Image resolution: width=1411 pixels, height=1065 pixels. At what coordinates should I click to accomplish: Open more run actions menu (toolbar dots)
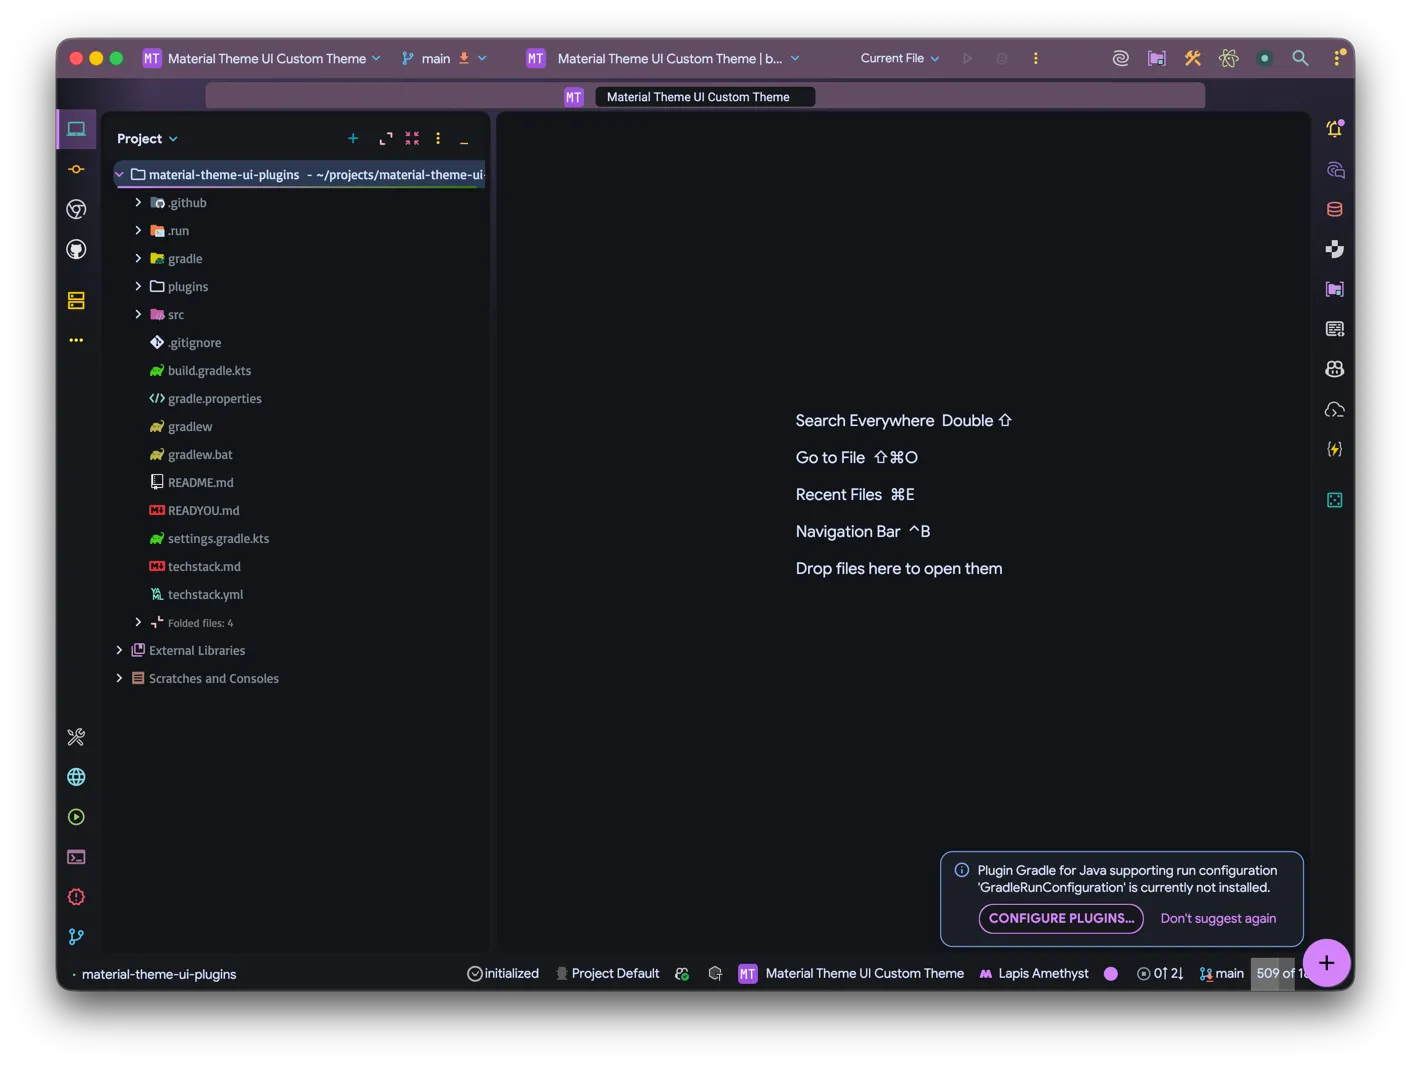click(x=1035, y=58)
